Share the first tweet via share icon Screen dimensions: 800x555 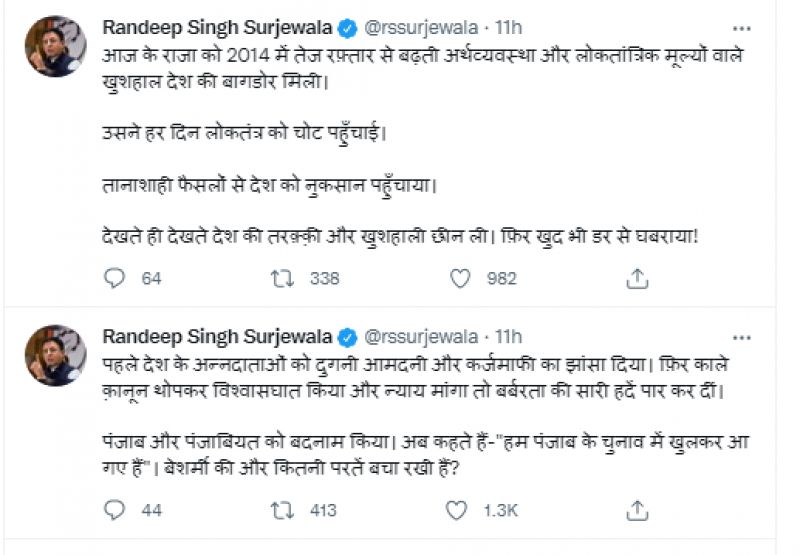[x=637, y=279]
